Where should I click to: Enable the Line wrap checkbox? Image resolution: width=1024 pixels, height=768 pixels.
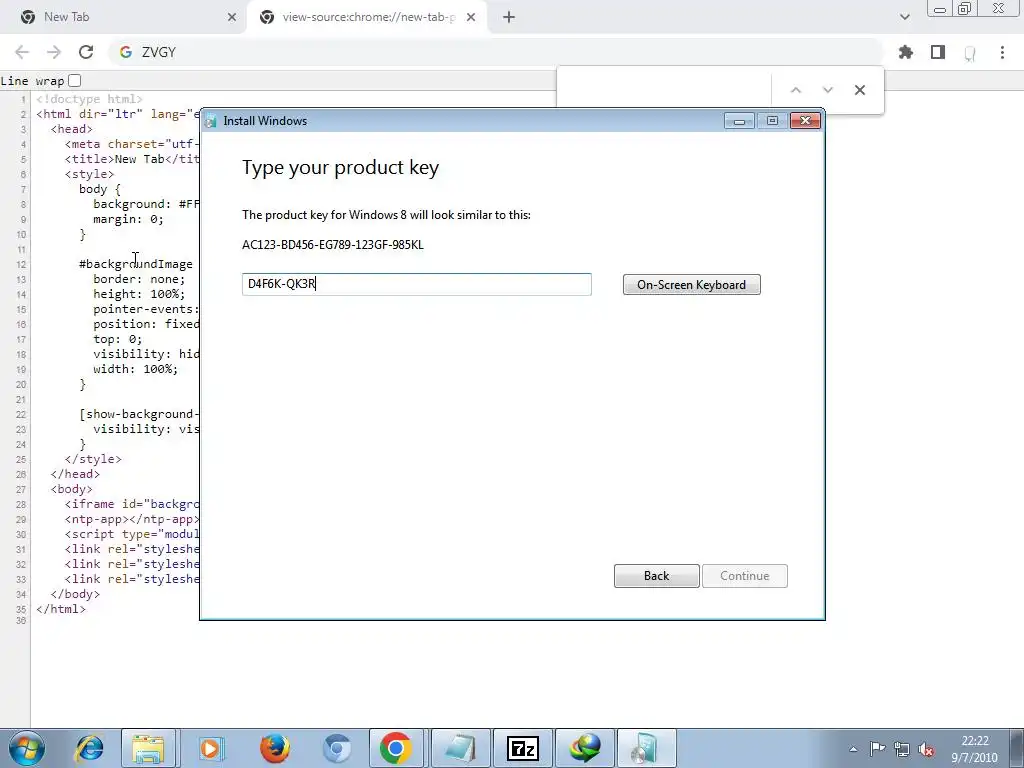click(74, 80)
